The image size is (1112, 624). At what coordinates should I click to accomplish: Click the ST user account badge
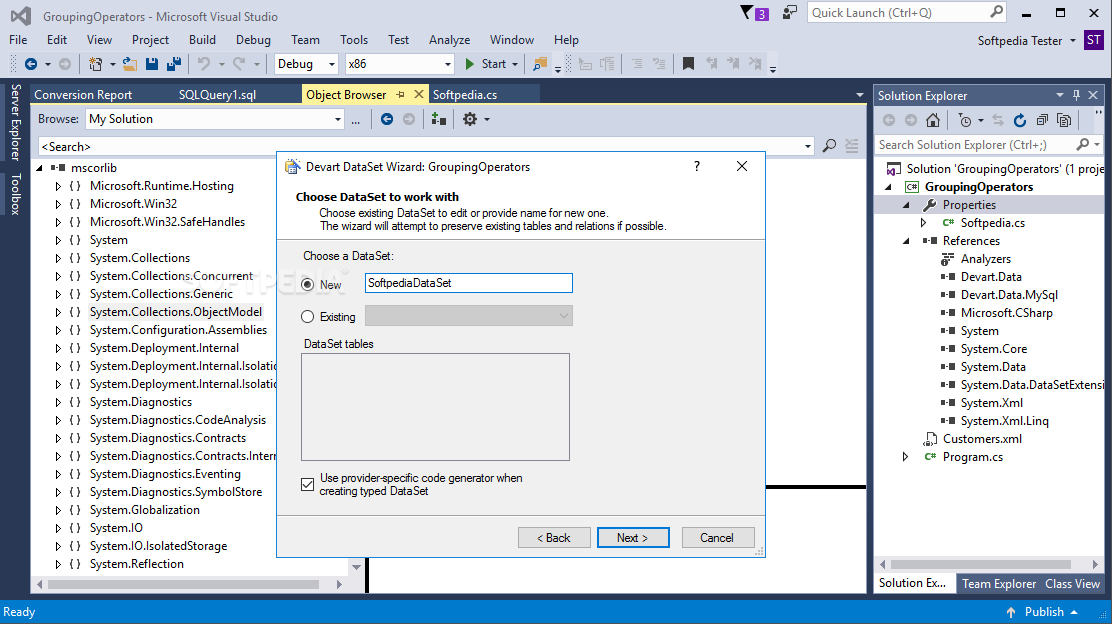(1094, 40)
